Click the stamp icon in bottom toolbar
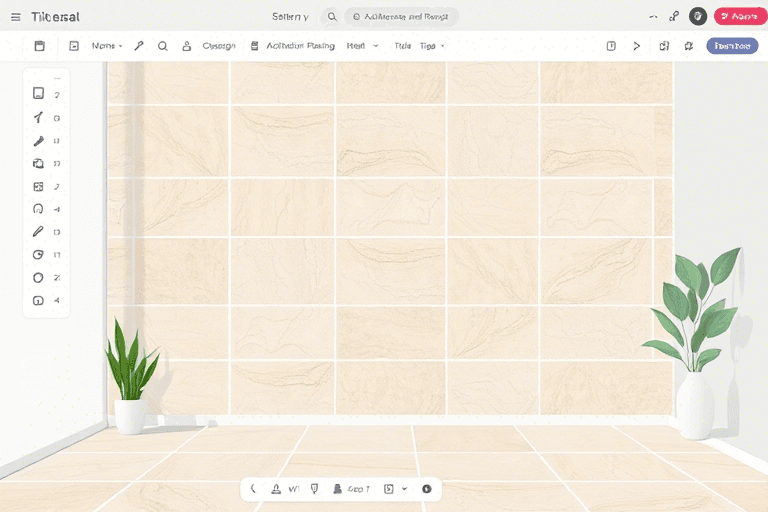Screen dimensions: 768x512 [275, 489]
